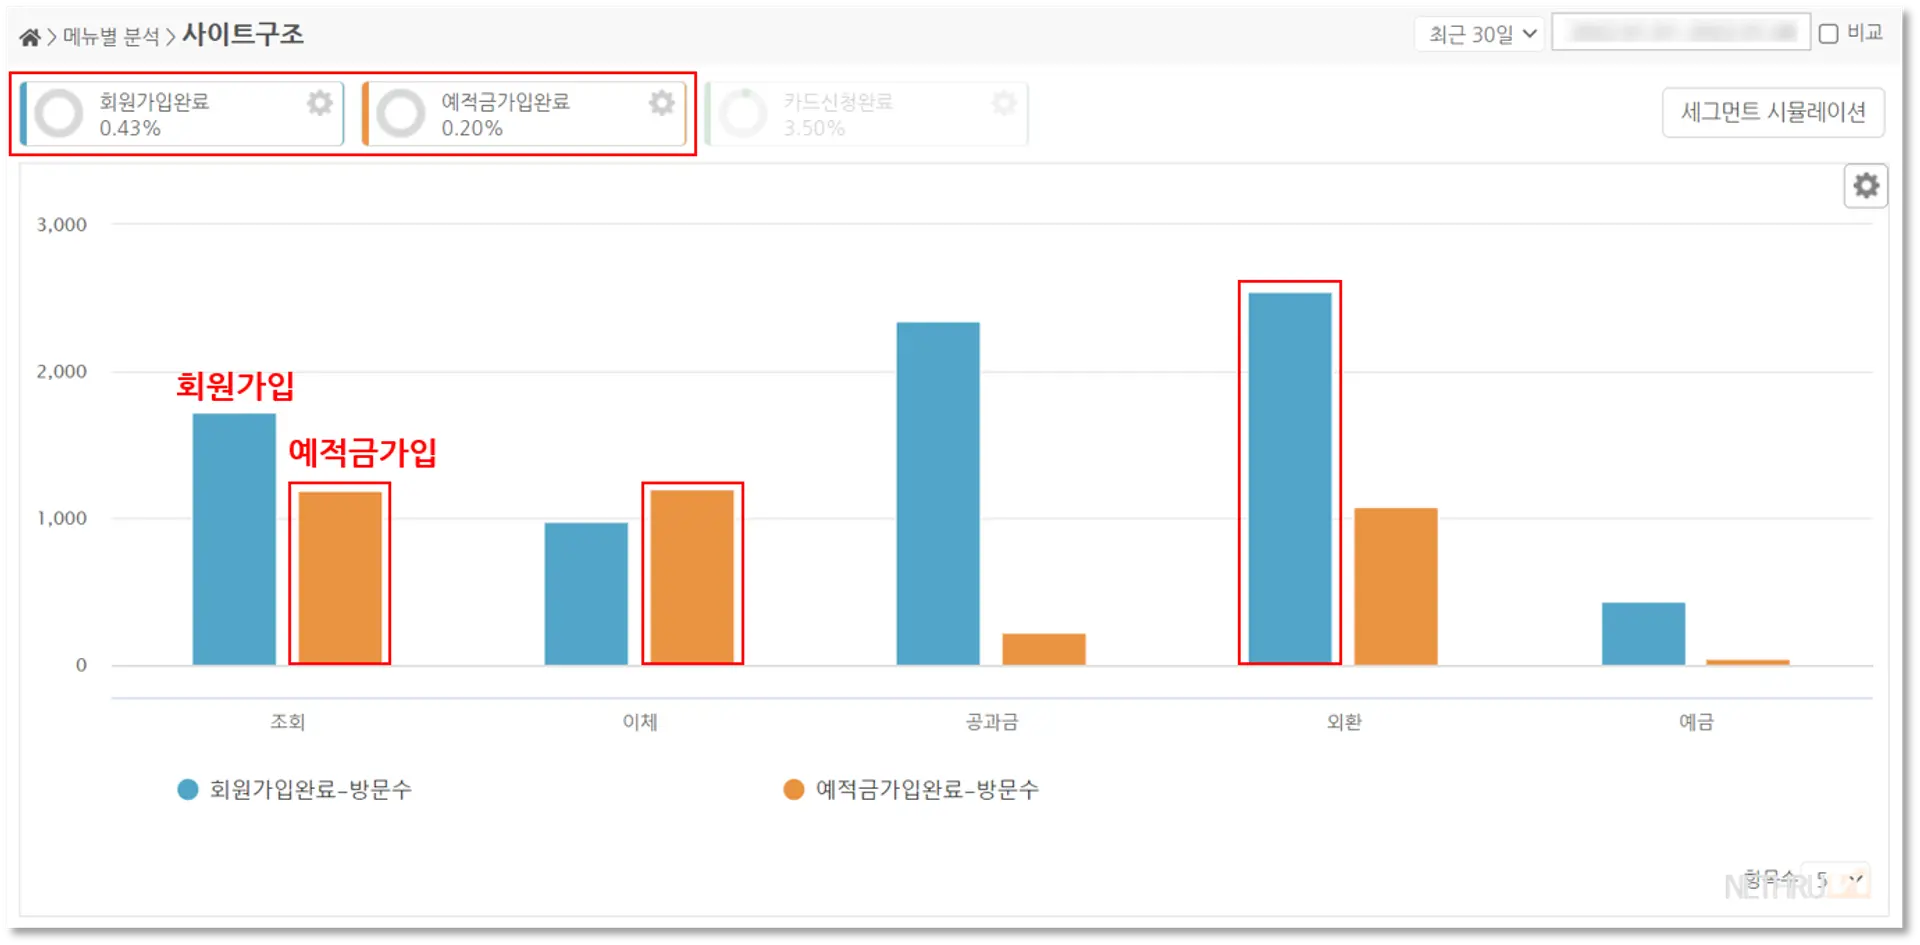Click the 공과금 axis label
This screenshot has height=945, width=1920.
[x=992, y=722]
